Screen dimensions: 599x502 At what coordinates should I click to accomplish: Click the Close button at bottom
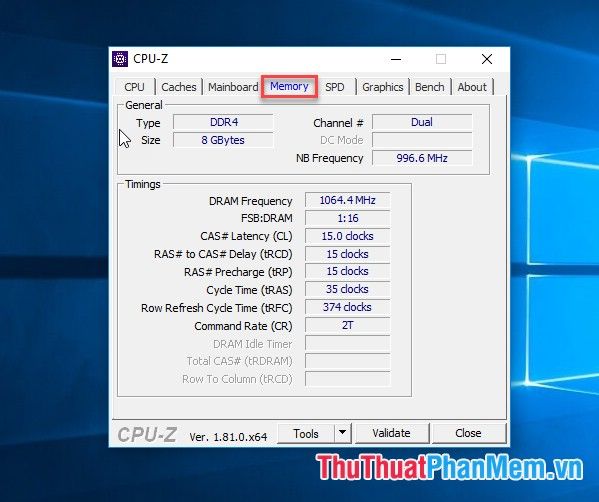coord(468,433)
